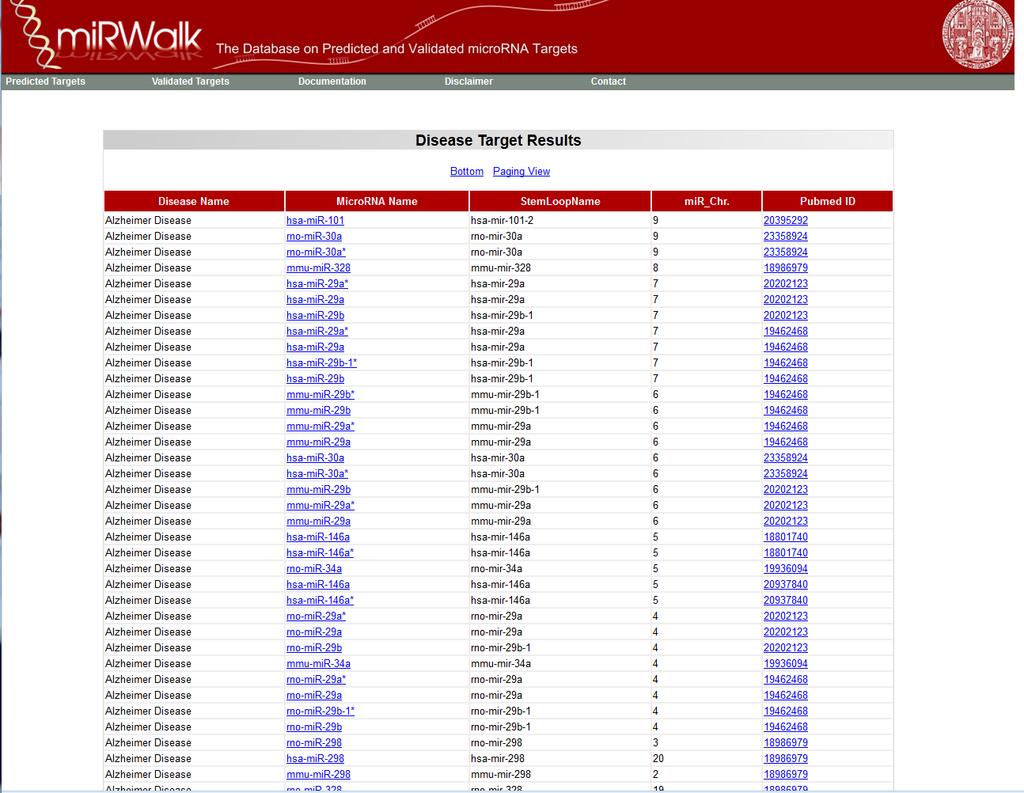The width and height of the screenshot is (1024, 793).
Task: Select stem loop cell mmu-mir-298
Action: [501, 774]
